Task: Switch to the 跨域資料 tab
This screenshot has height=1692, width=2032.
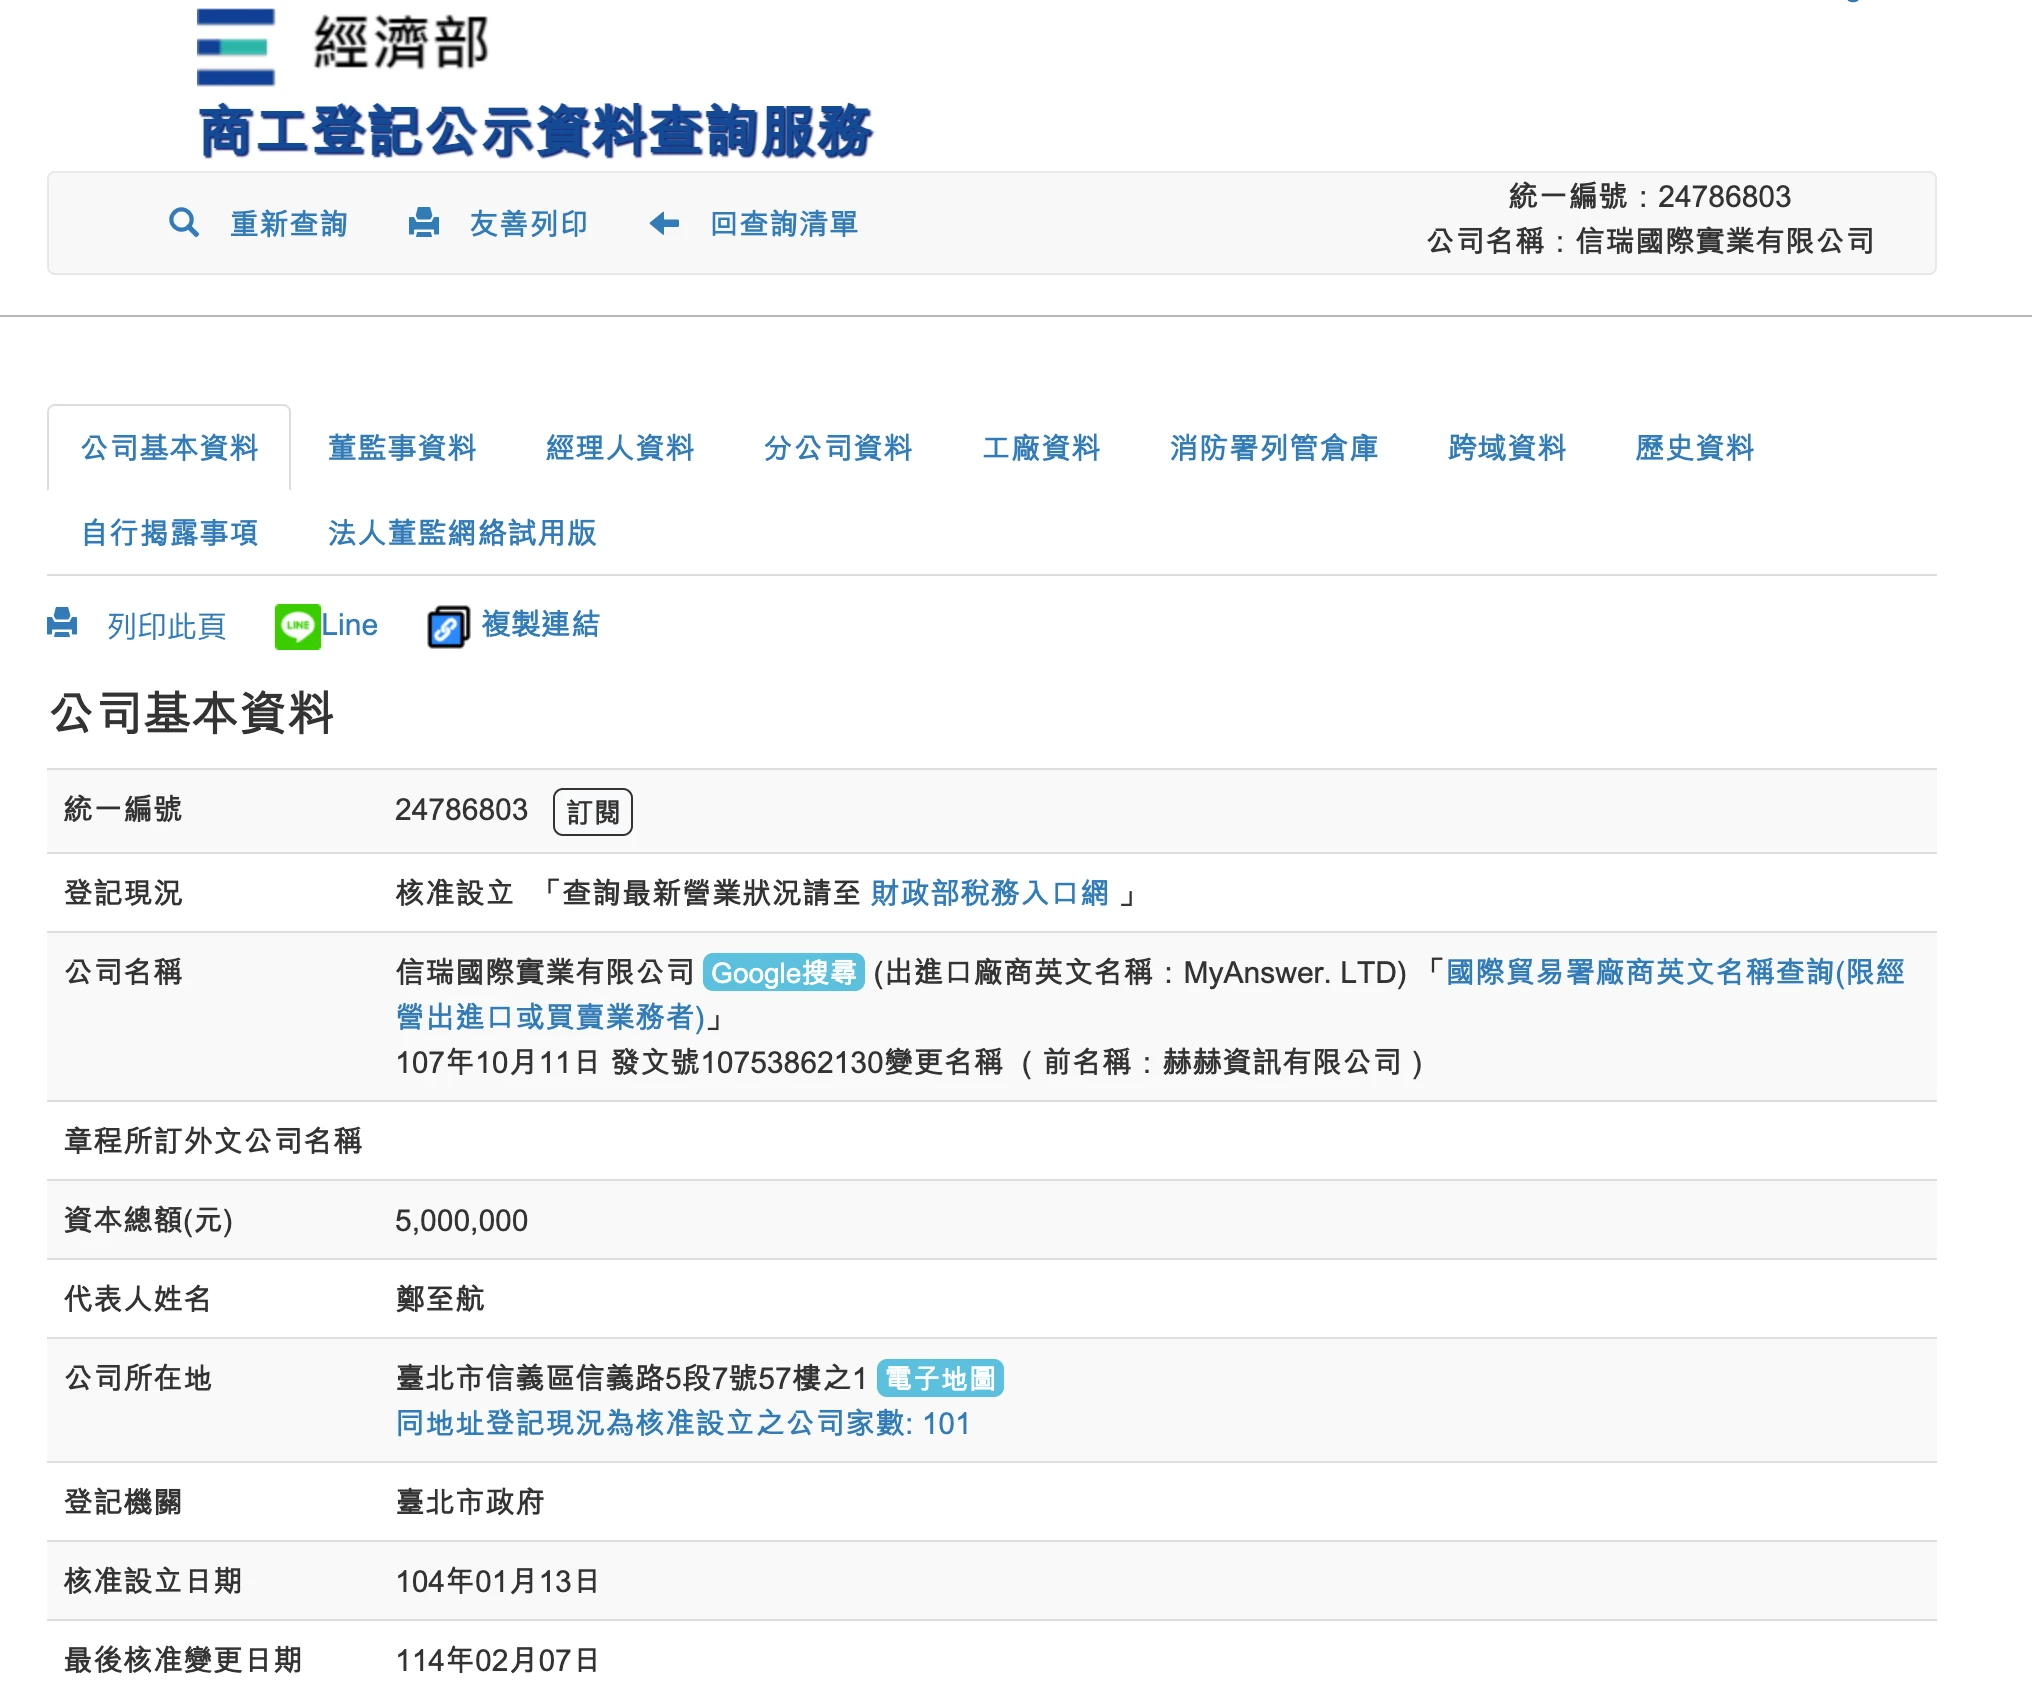Action: 1507,447
